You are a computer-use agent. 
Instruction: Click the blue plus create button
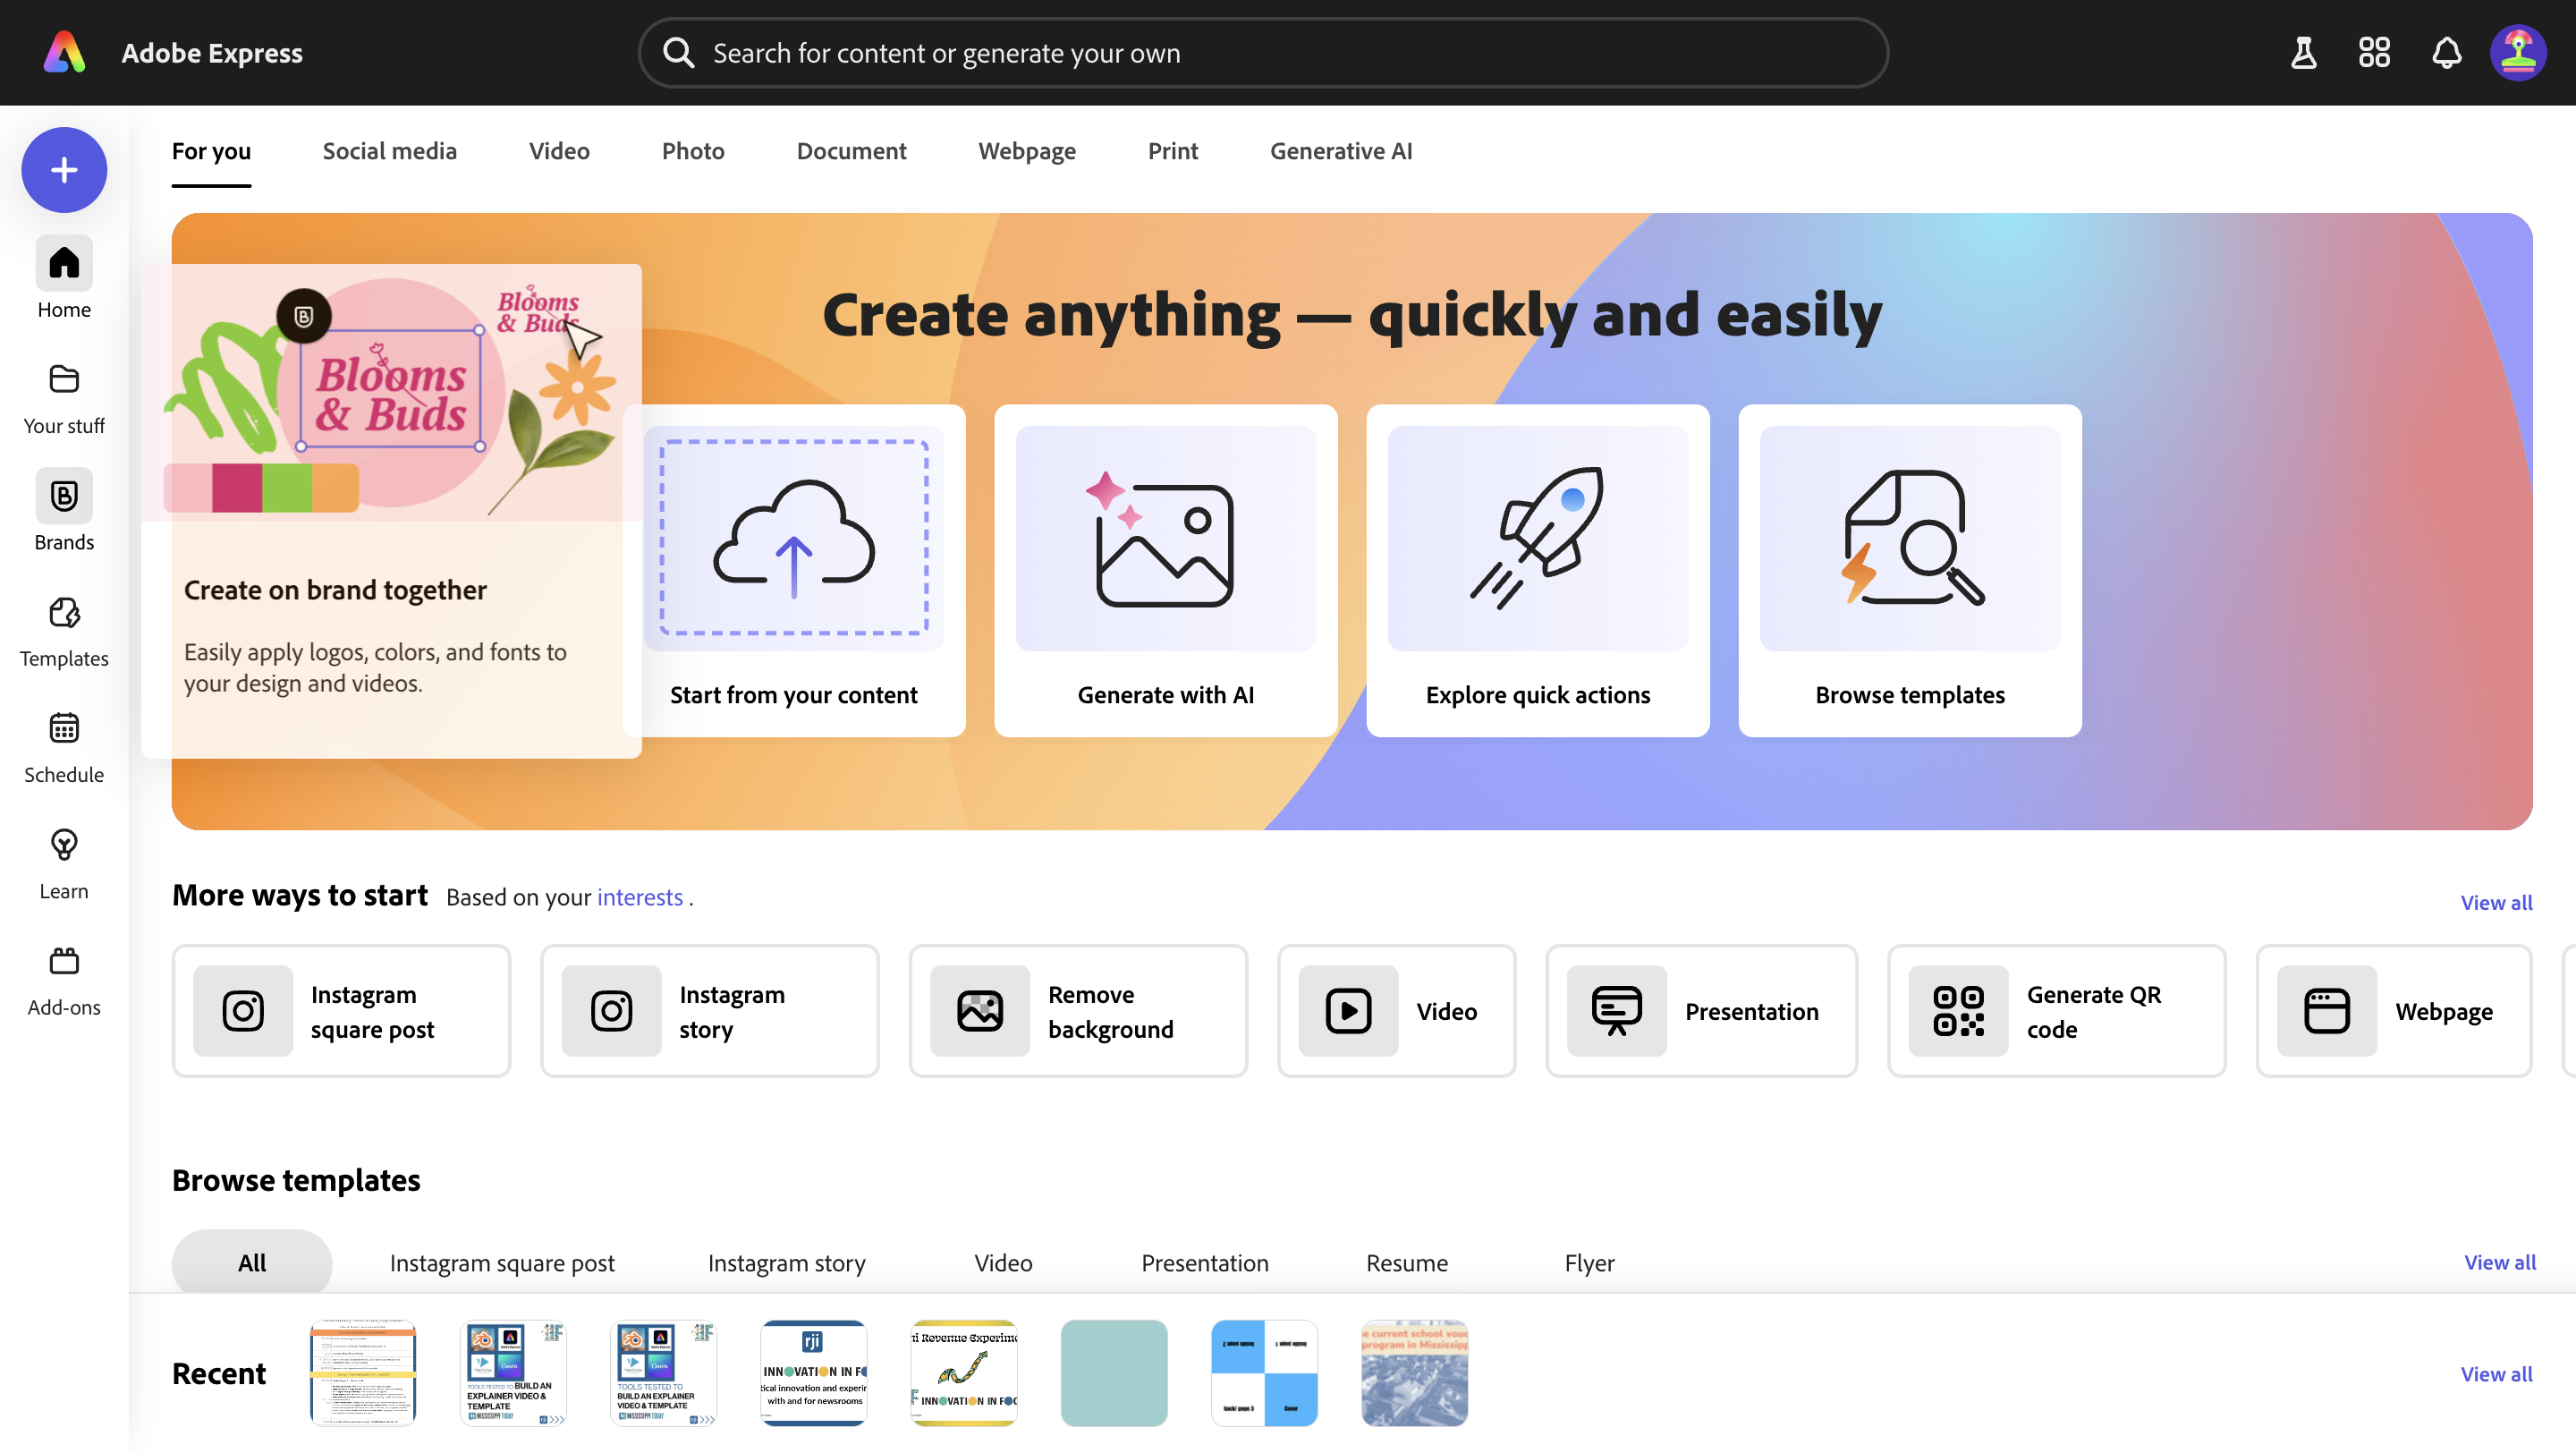click(64, 170)
